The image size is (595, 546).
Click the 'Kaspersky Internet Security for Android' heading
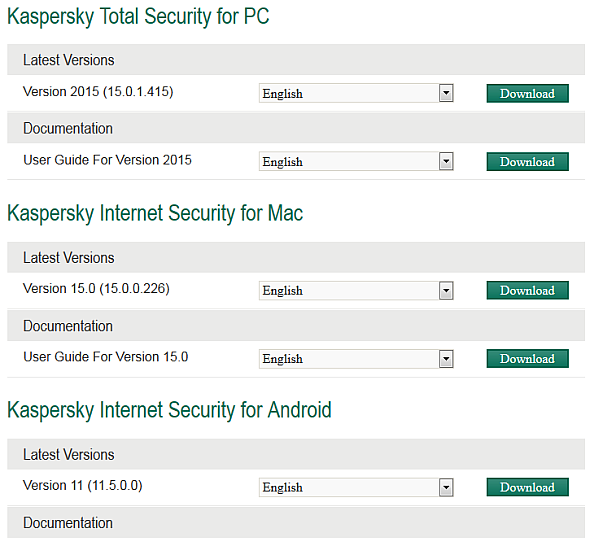(x=169, y=410)
